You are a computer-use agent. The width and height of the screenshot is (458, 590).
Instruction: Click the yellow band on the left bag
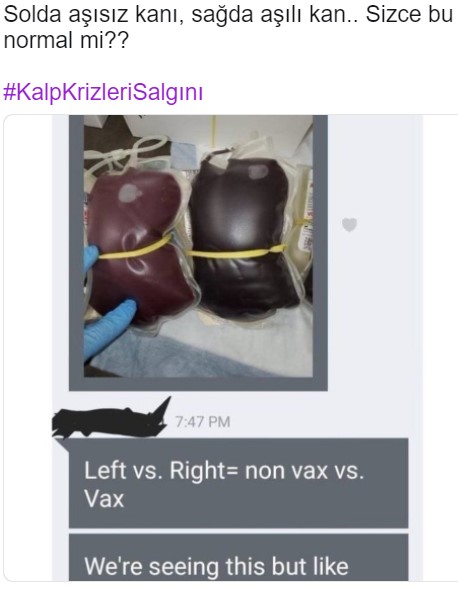[x=135, y=248]
